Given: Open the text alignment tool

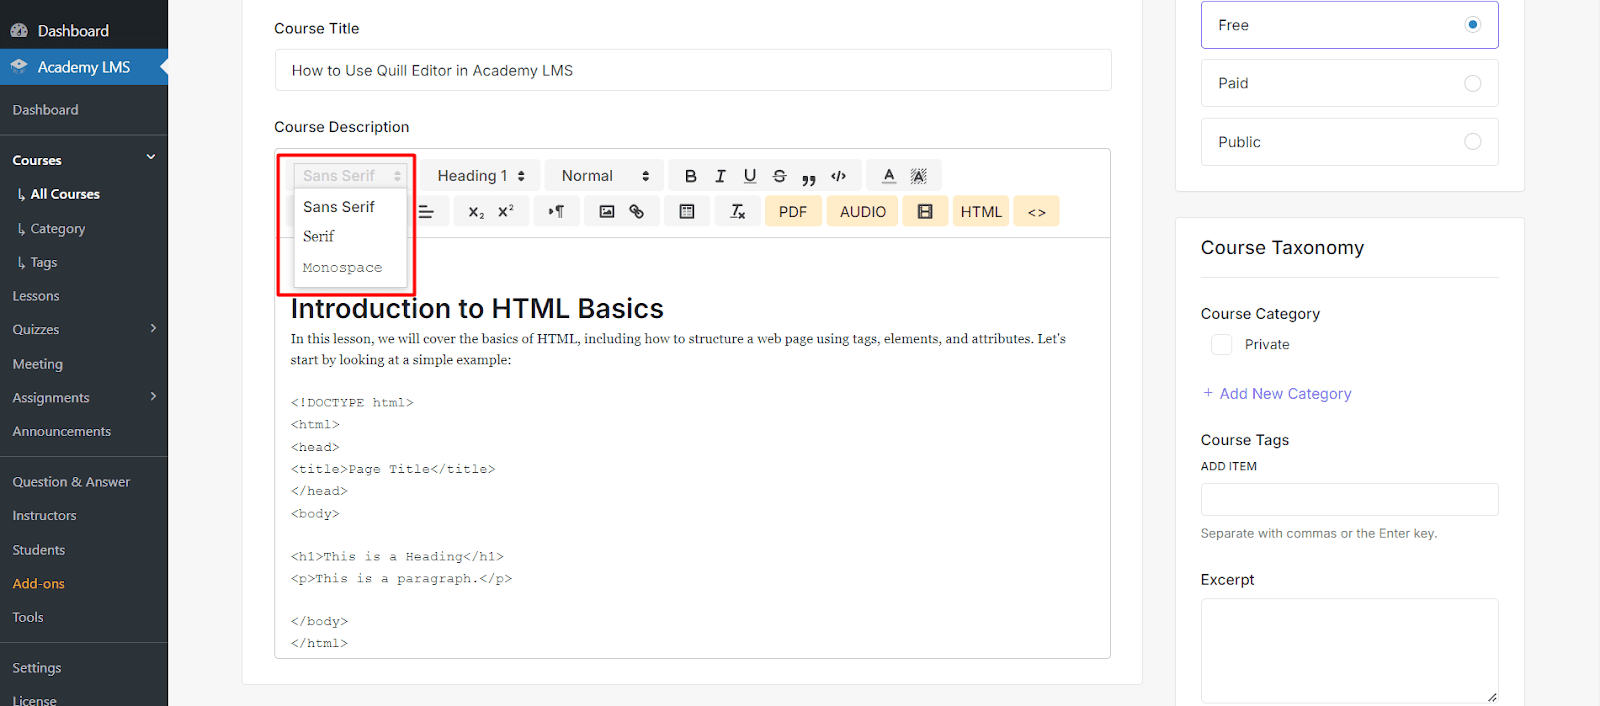Looking at the screenshot, I should [x=427, y=212].
